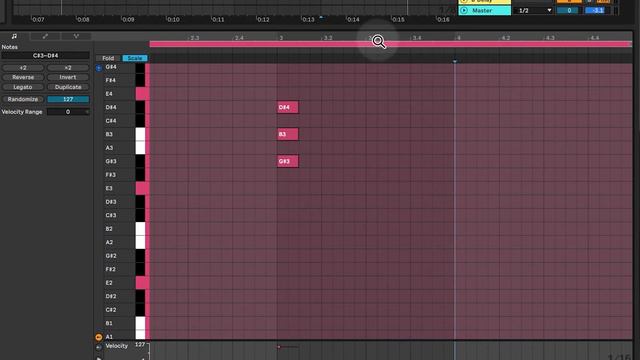The width and height of the screenshot is (640, 360).
Task: Open the Notes tab music-note icon
Action: [14, 36]
